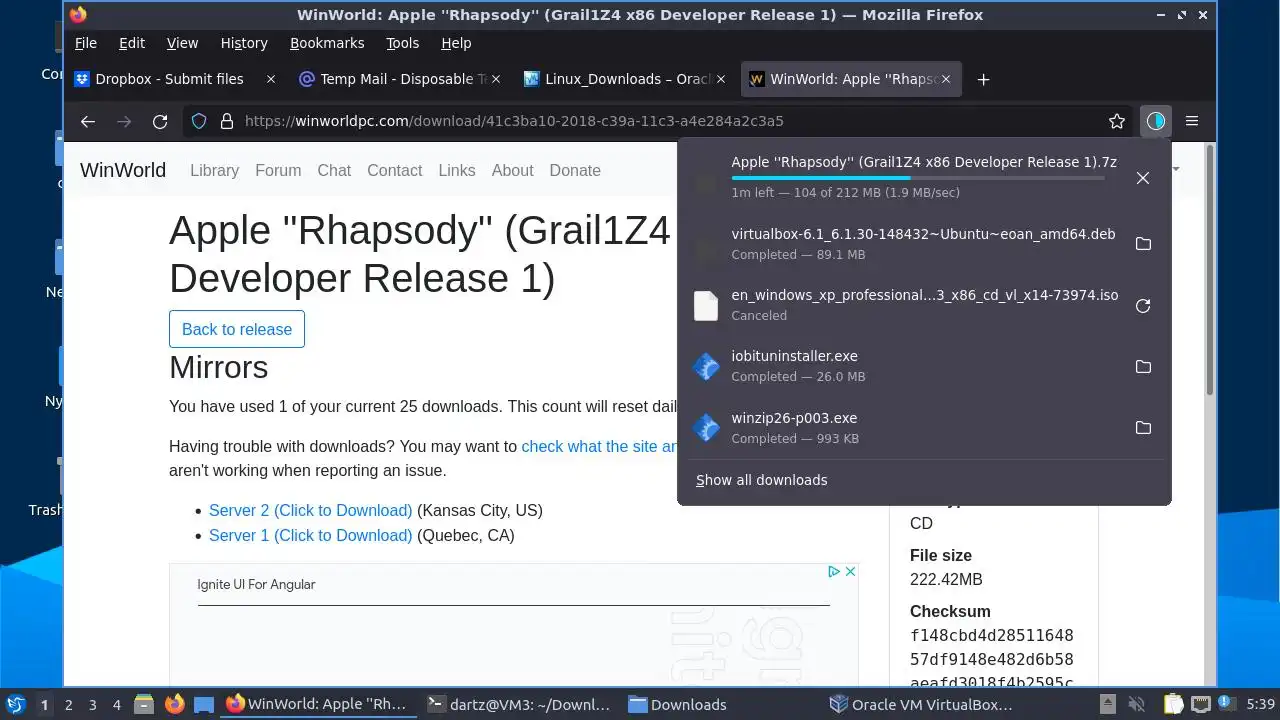Open the View menu

click(182, 43)
